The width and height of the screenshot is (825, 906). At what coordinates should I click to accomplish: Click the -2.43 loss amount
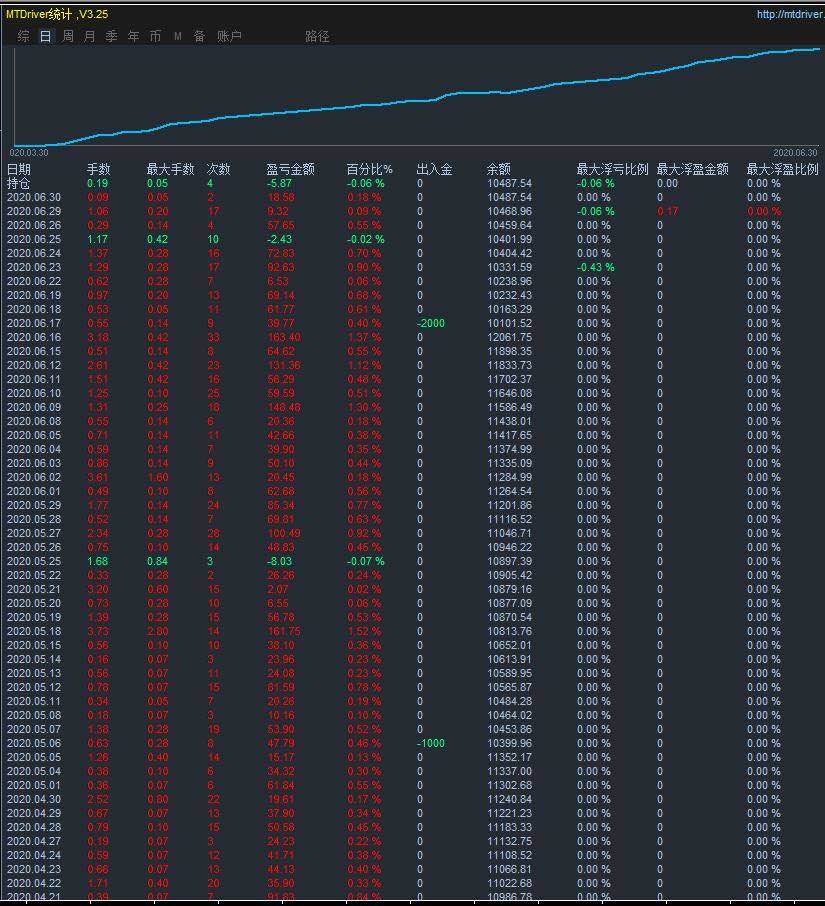[280, 239]
